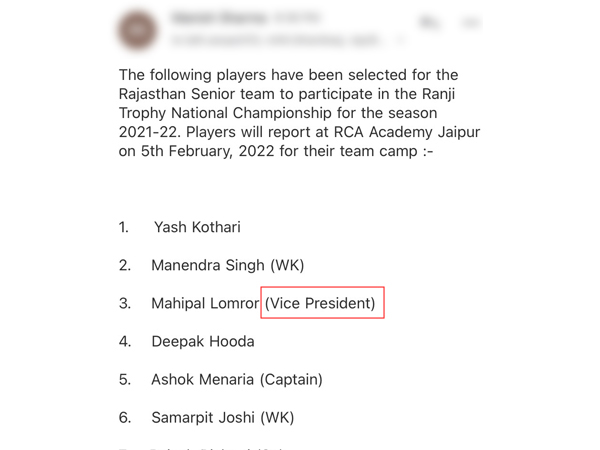The height and width of the screenshot is (450, 600).
Task: Click Ashok Menaria (Captain) entry
Action: coord(236,379)
